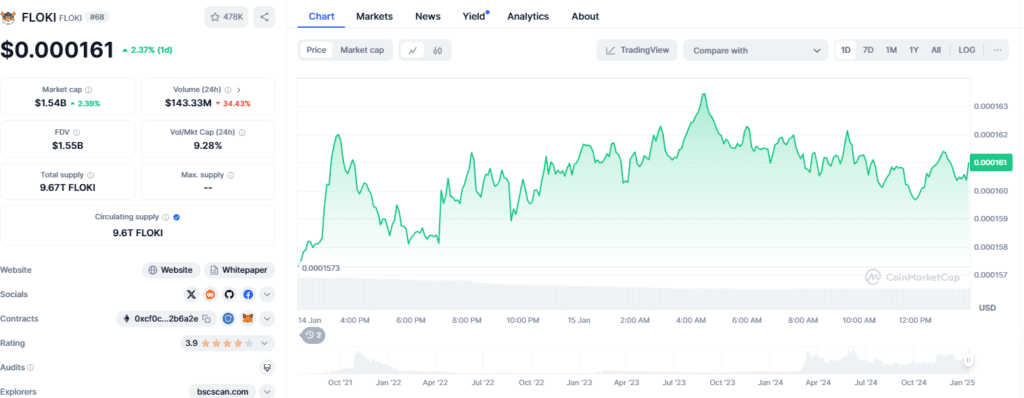Click the 2.37% (1d) price change
This screenshot has height=398, width=1024.
tap(147, 50)
